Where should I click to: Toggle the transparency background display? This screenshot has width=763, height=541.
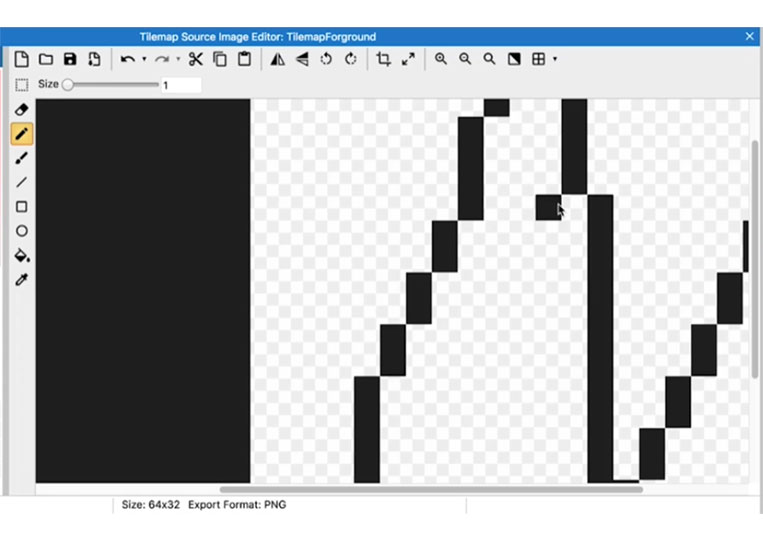click(x=514, y=59)
